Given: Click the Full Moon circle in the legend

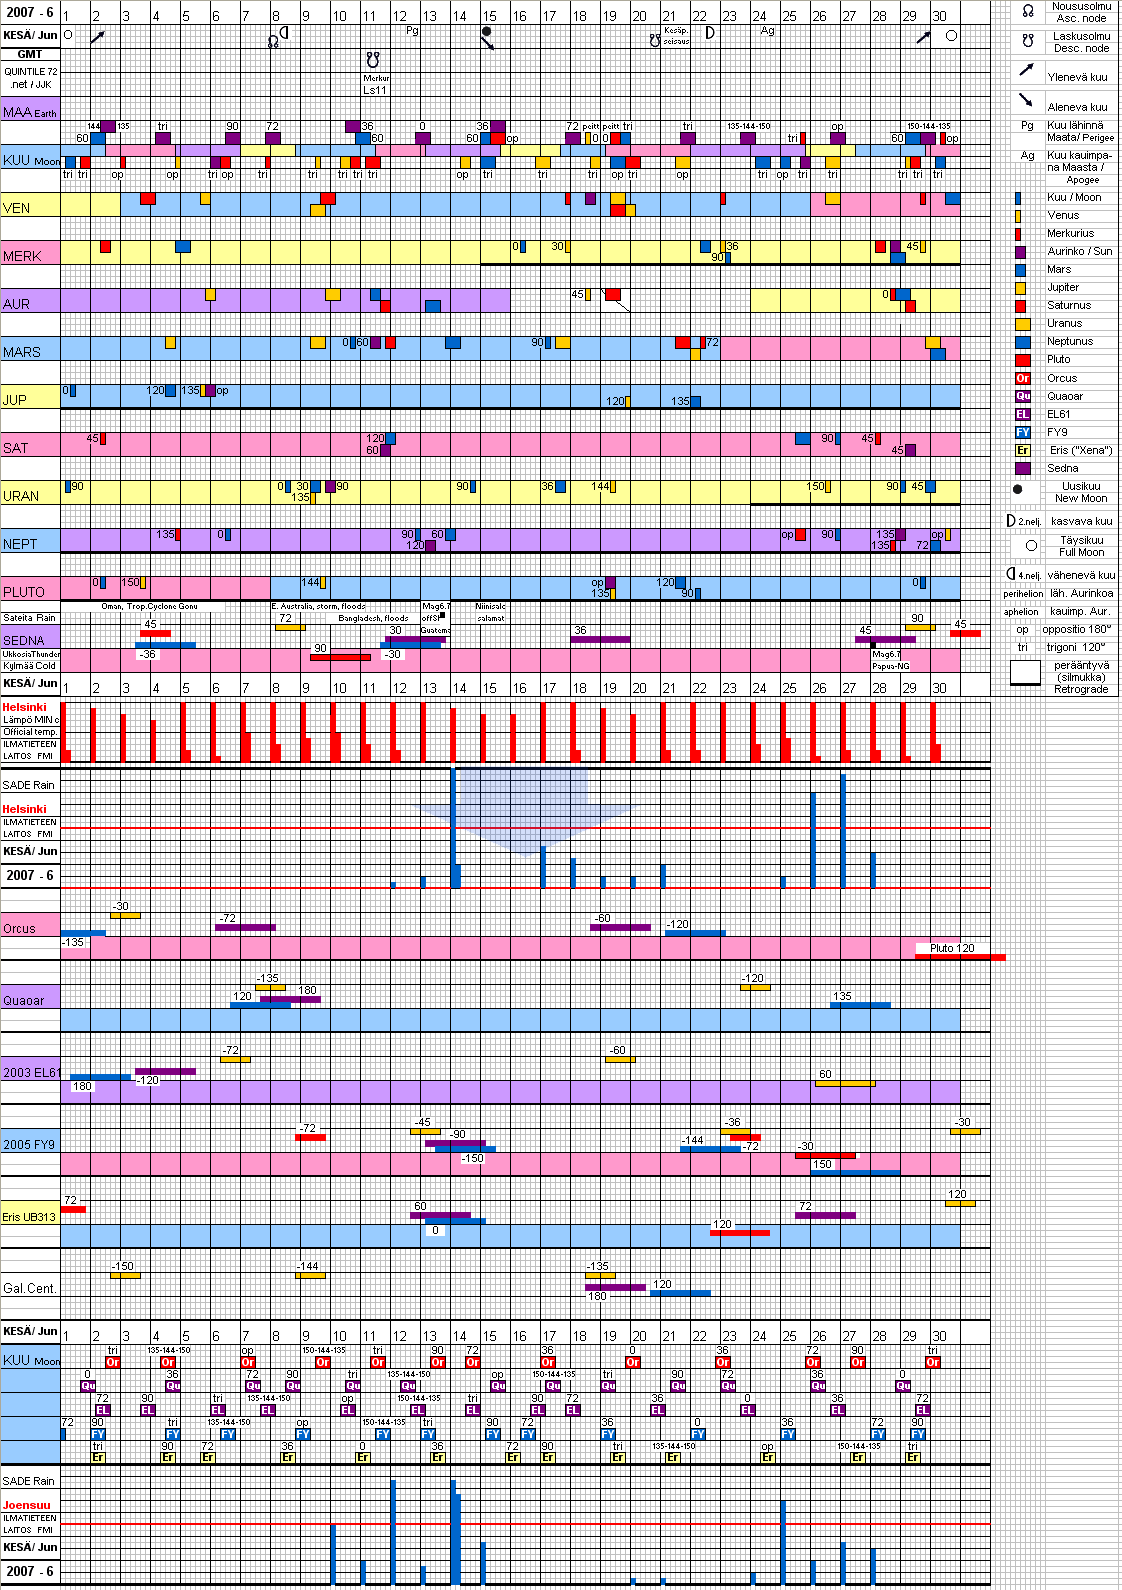Looking at the screenshot, I should [x=1031, y=545].
